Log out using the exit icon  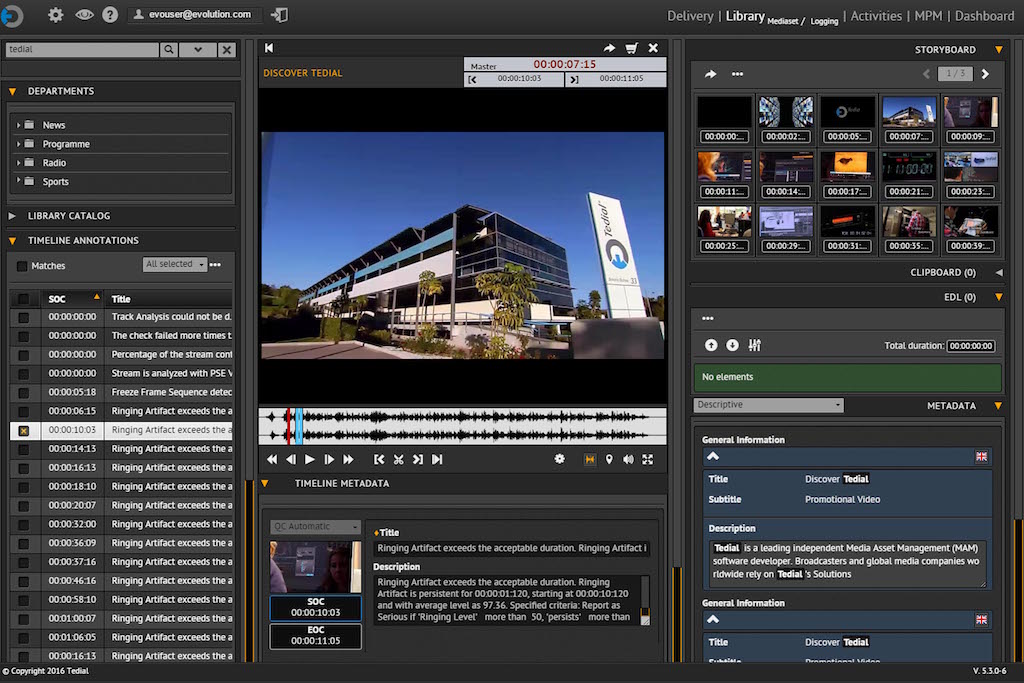click(280, 15)
